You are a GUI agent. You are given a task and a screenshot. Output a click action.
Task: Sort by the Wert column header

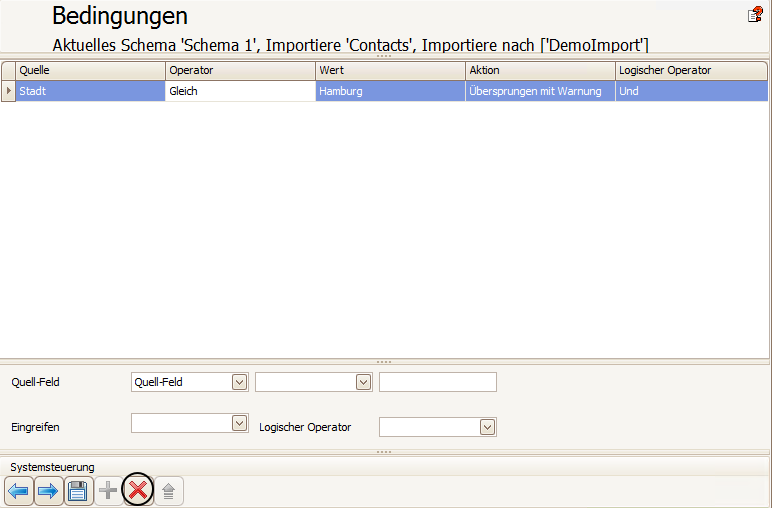[x=390, y=70]
